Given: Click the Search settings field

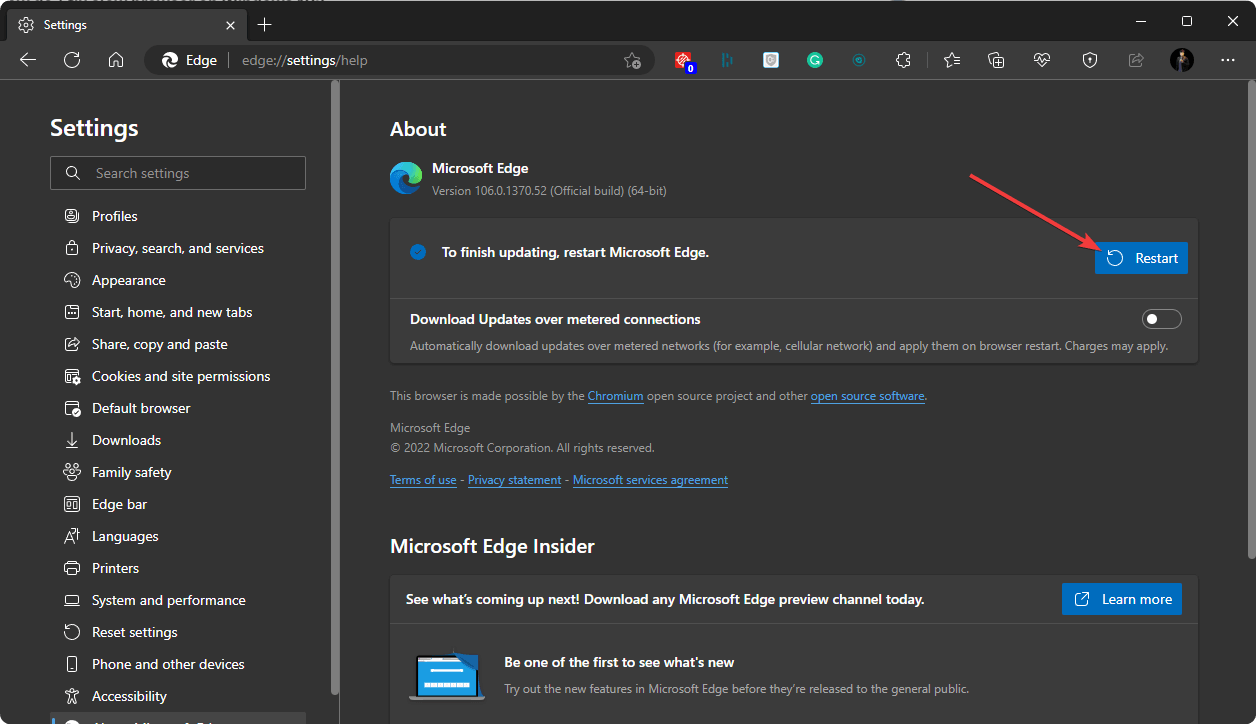Looking at the screenshot, I should (x=178, y=173).
